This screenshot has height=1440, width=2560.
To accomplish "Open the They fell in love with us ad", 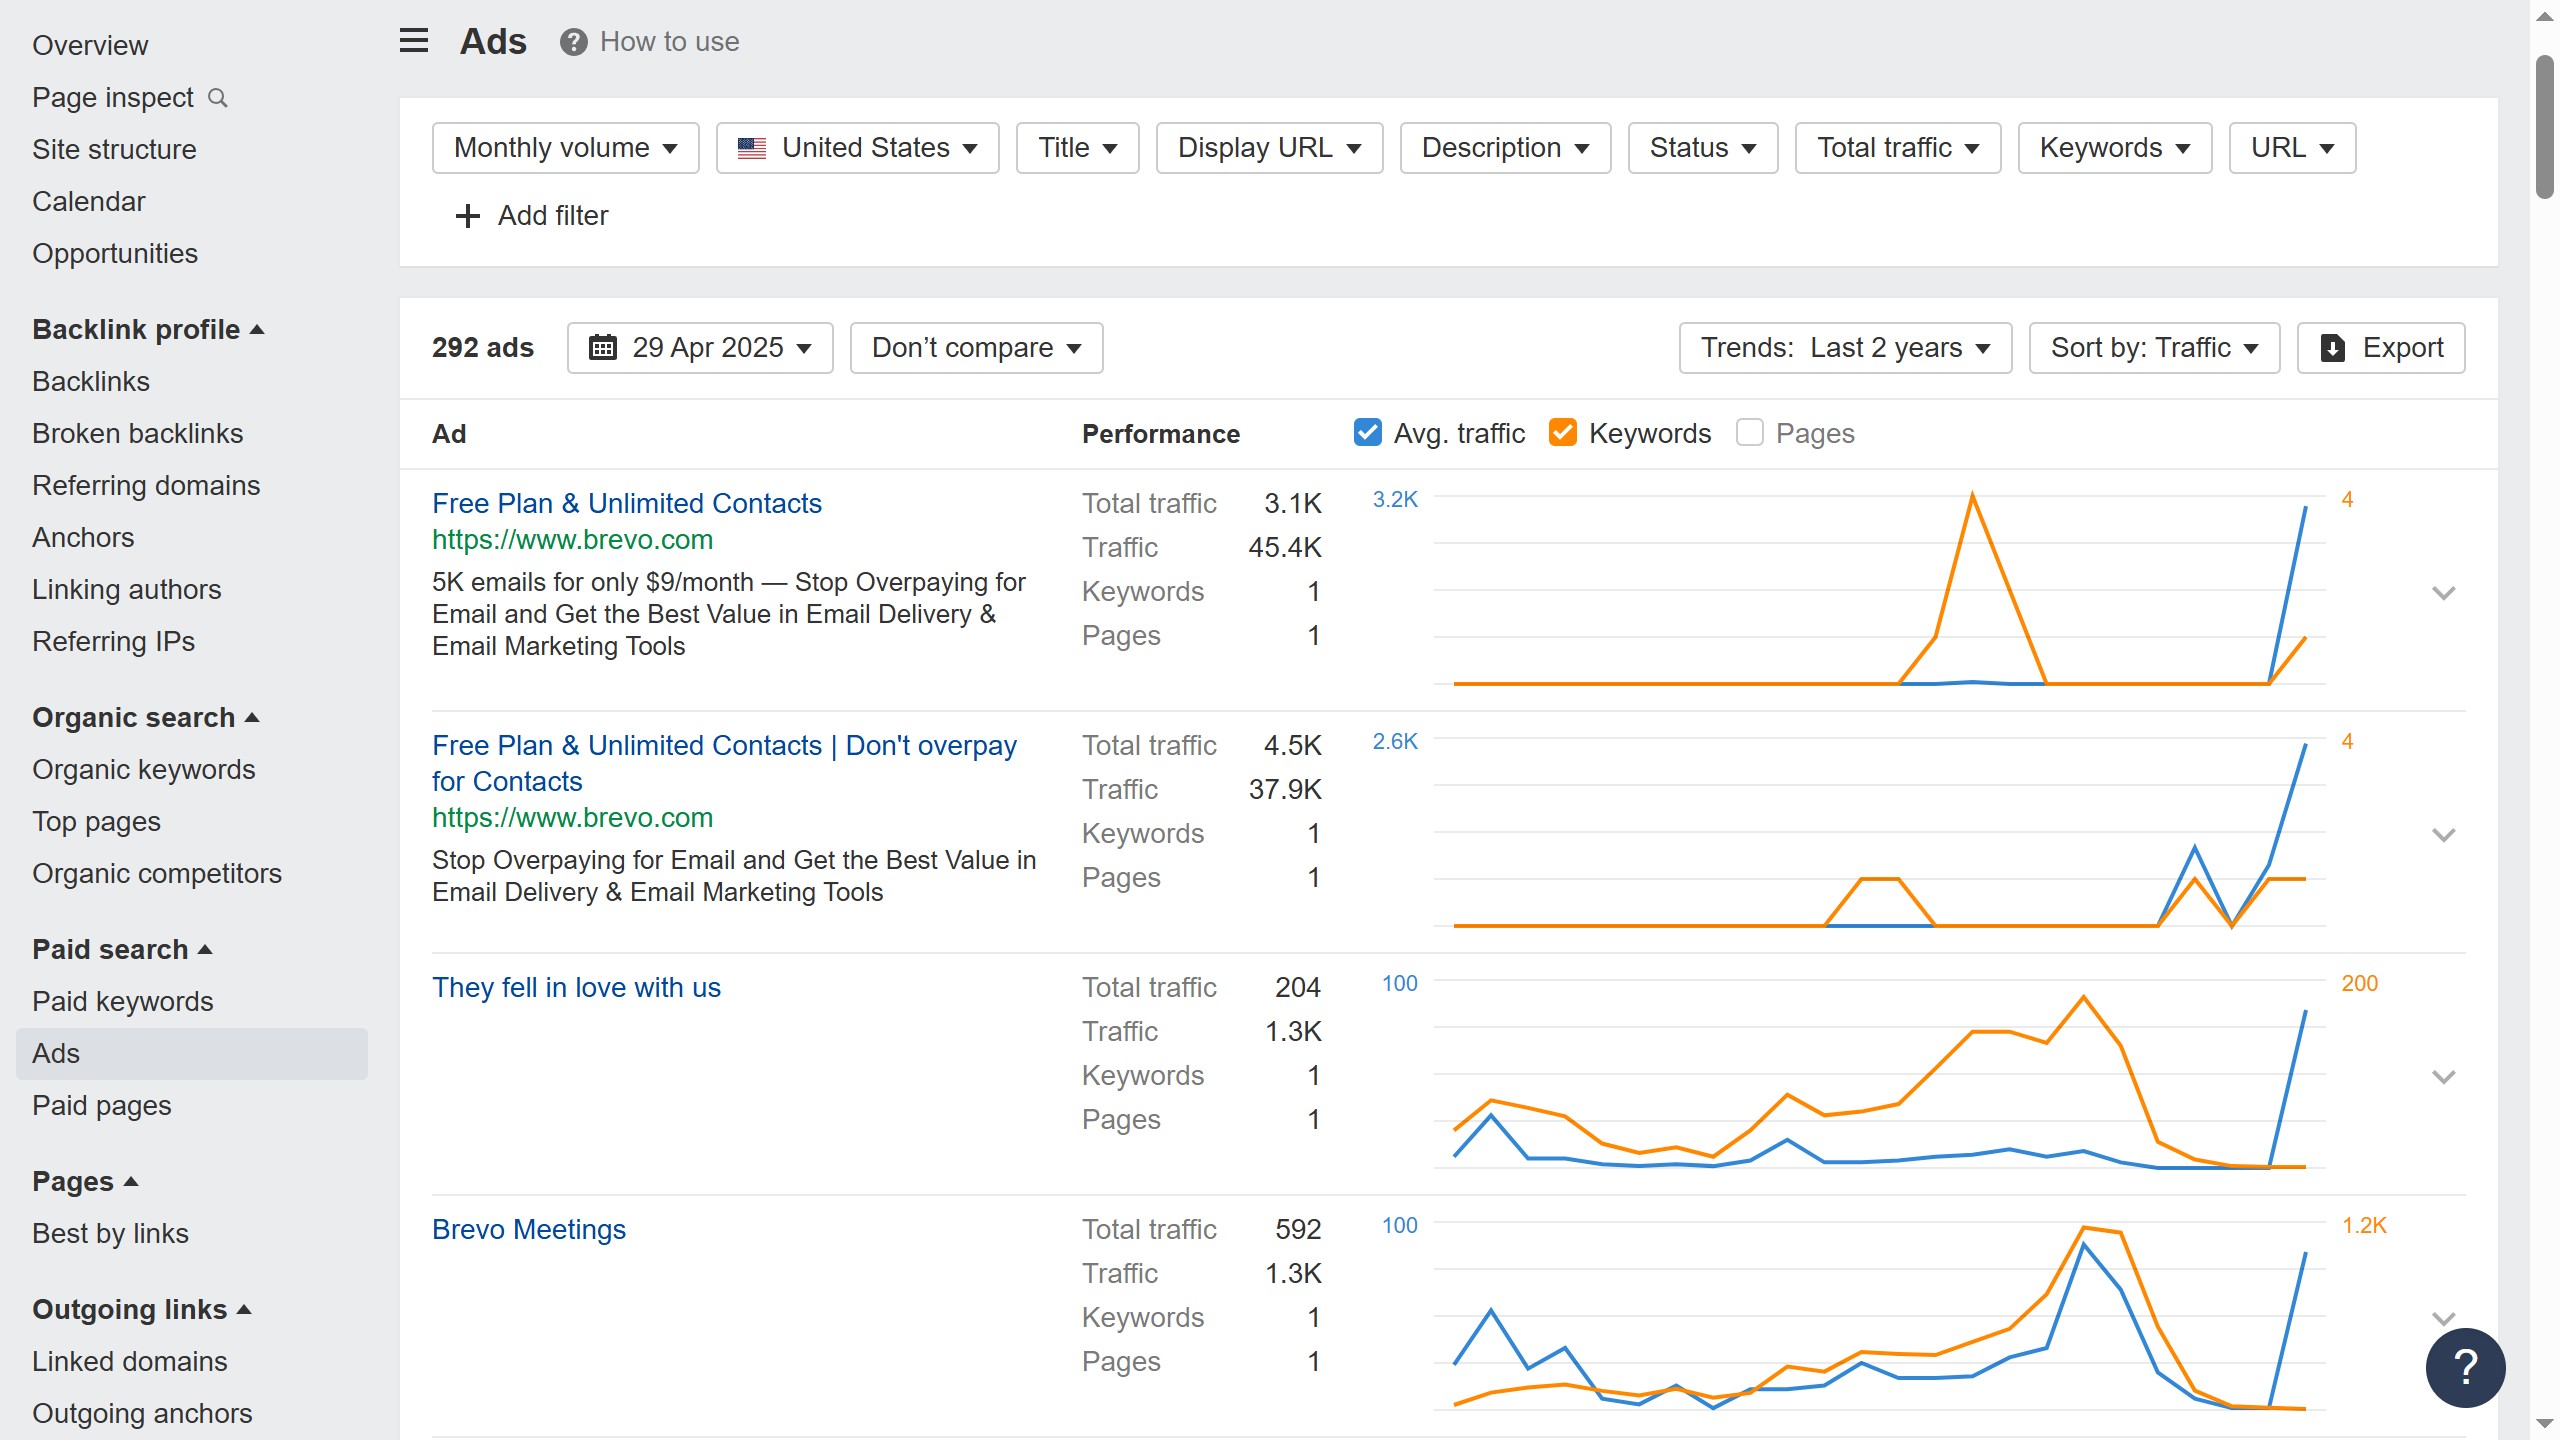I will 576,987.
